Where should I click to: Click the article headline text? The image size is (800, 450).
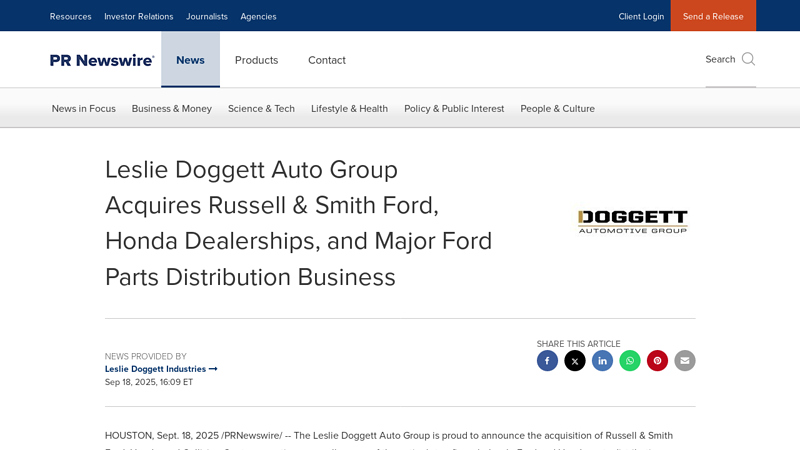click(x=298, y=223)
